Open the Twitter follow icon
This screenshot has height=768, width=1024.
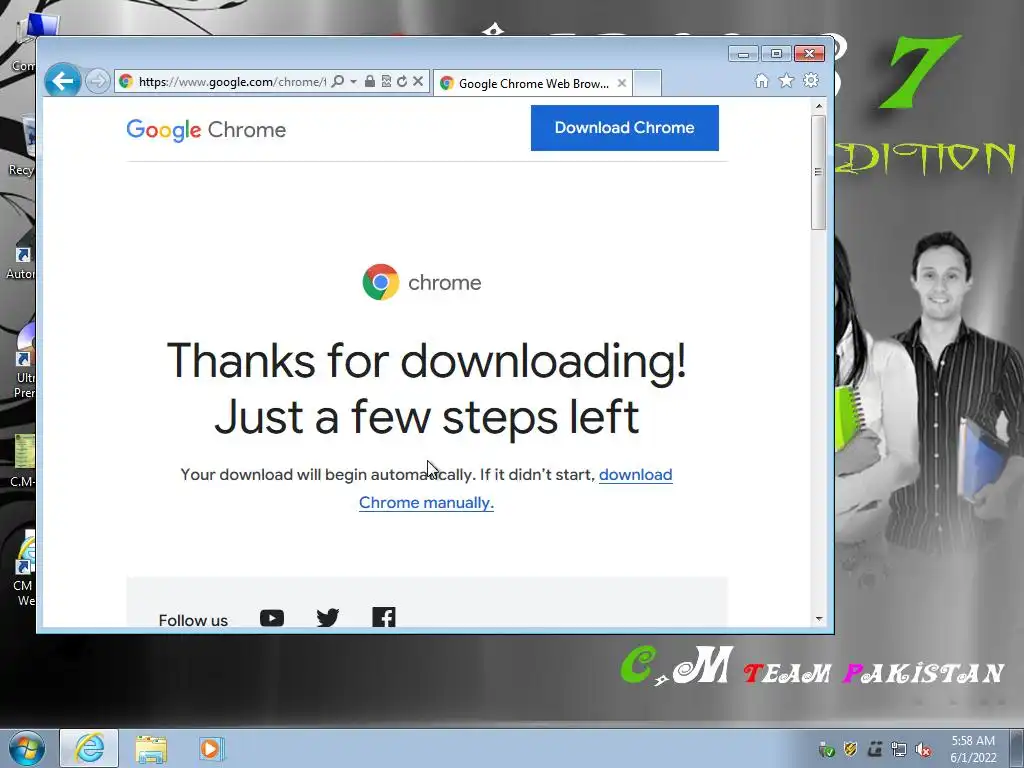pos(328,618)
